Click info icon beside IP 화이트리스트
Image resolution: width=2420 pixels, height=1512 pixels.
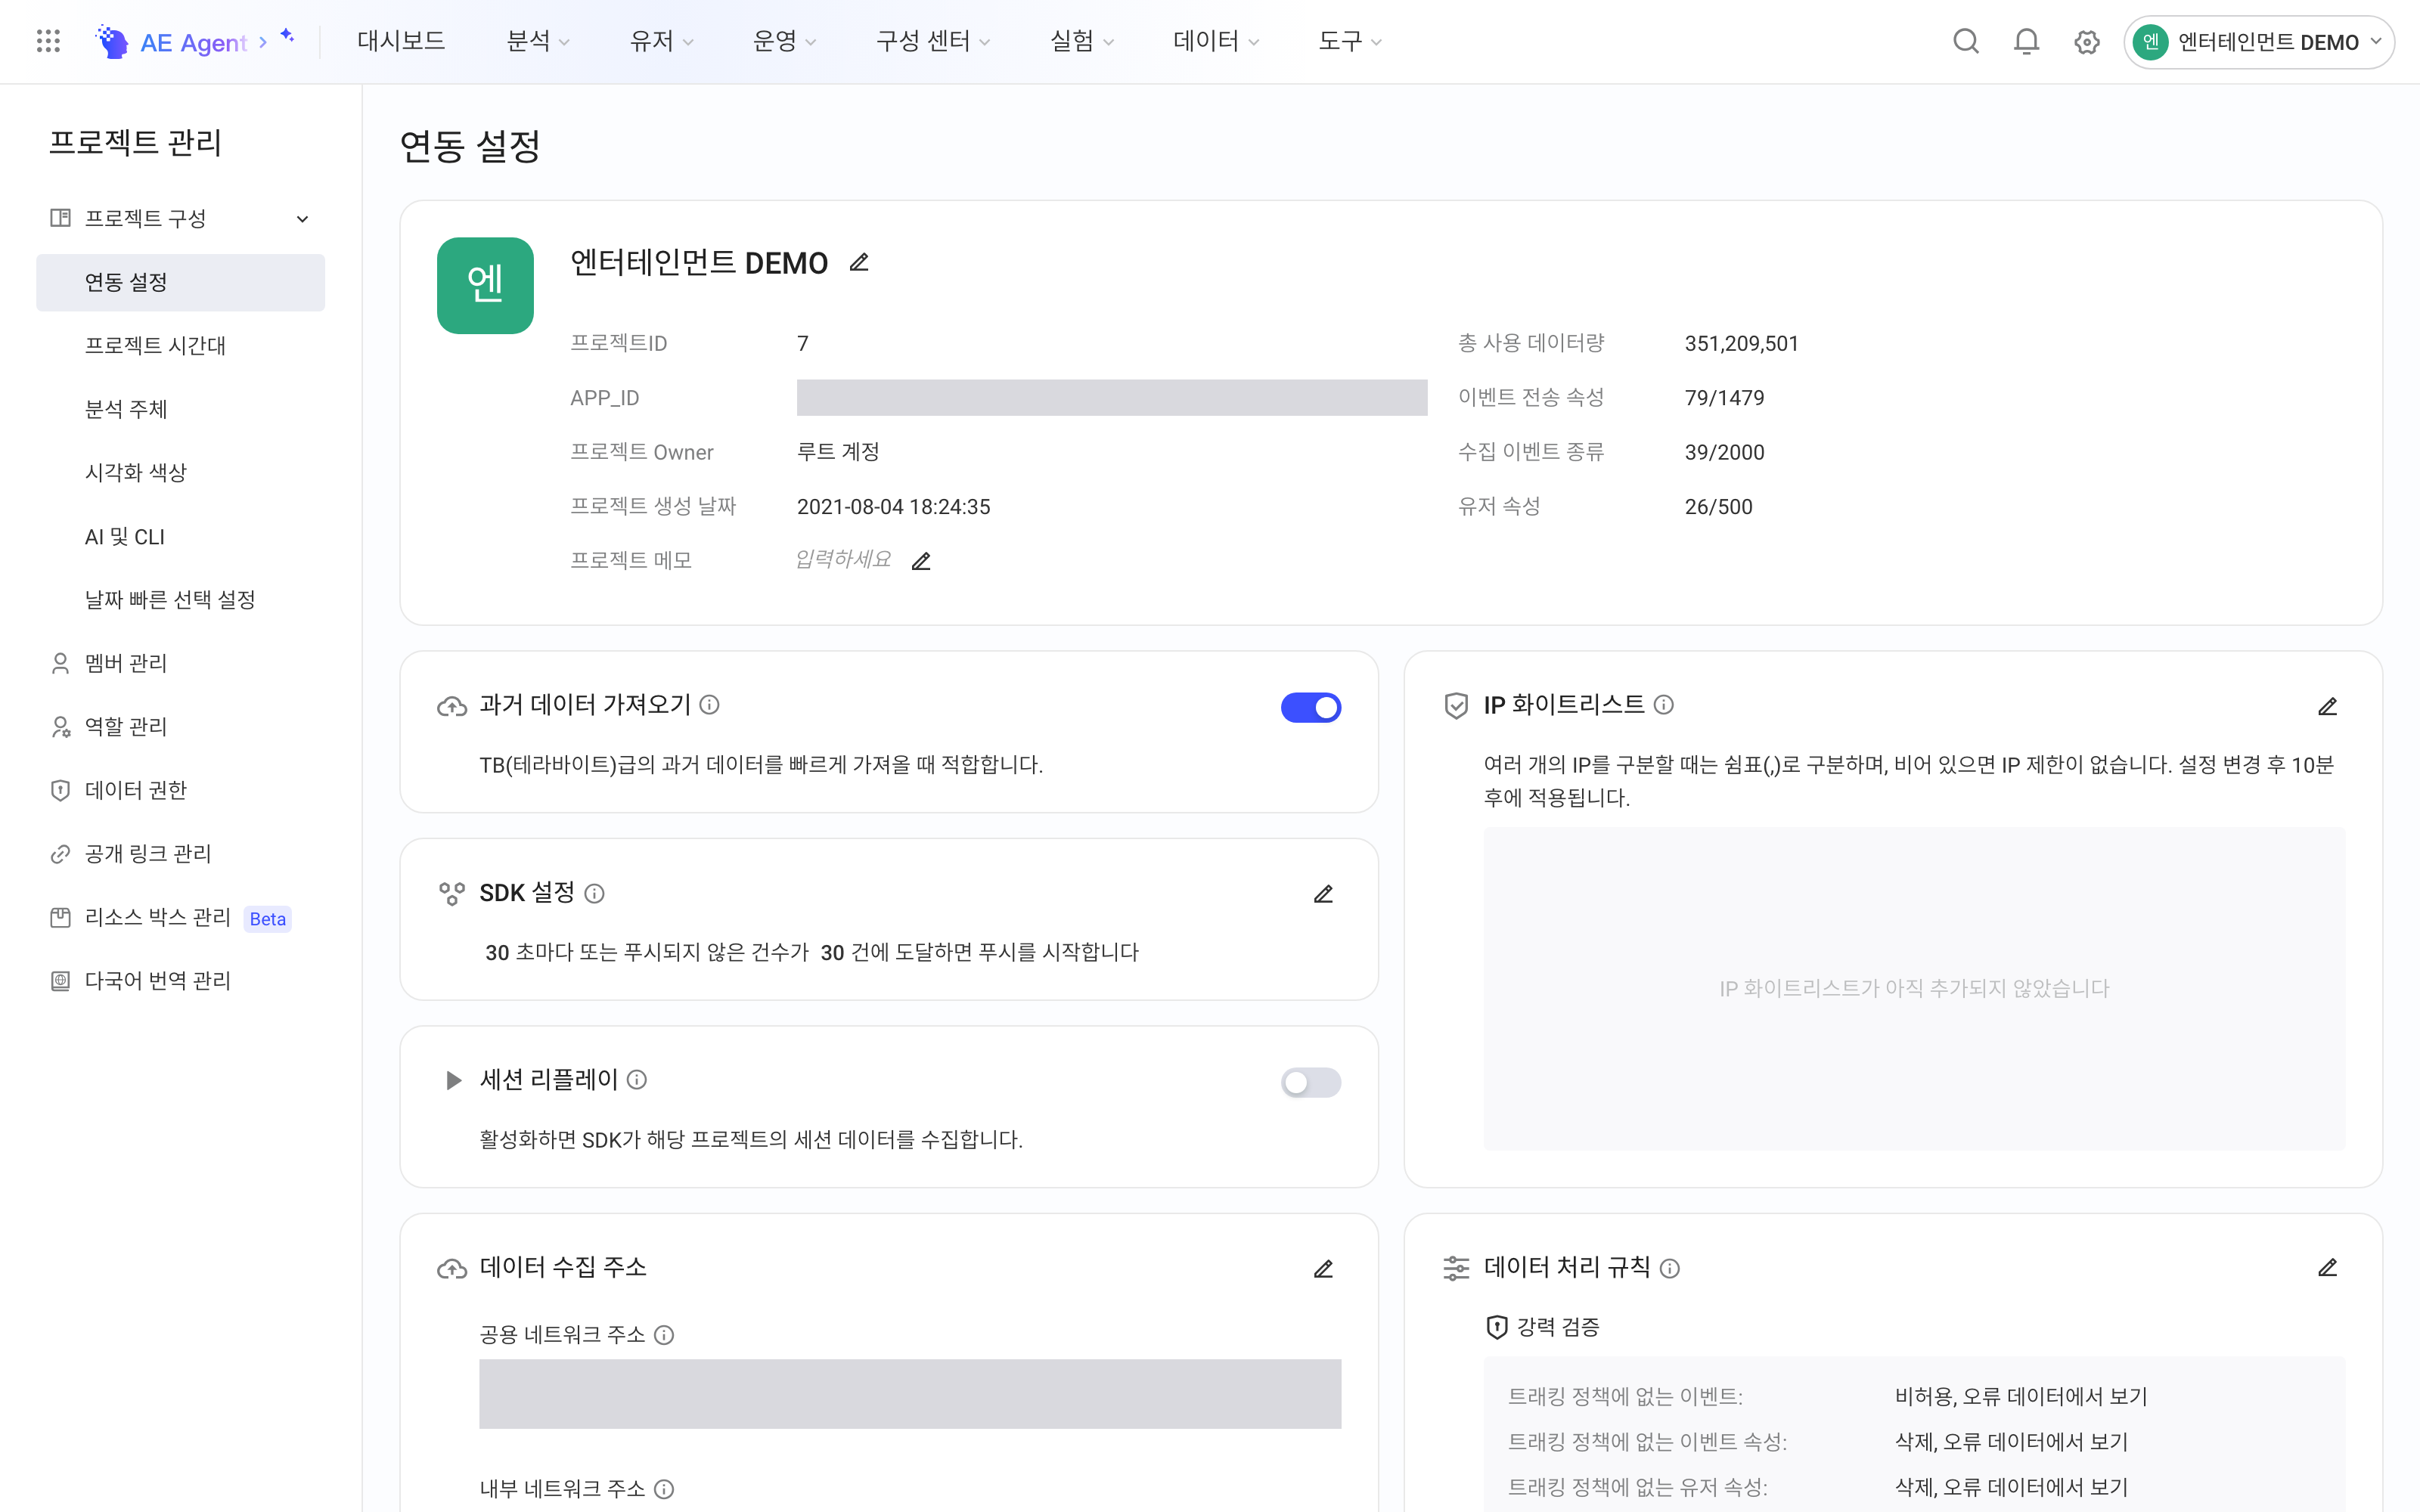click(x=1663, y=705)
